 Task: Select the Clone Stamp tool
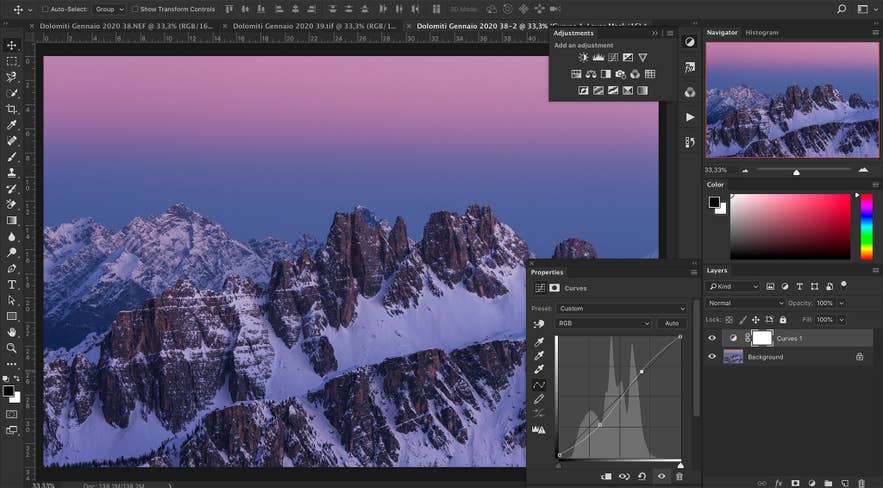coord(11,172)
